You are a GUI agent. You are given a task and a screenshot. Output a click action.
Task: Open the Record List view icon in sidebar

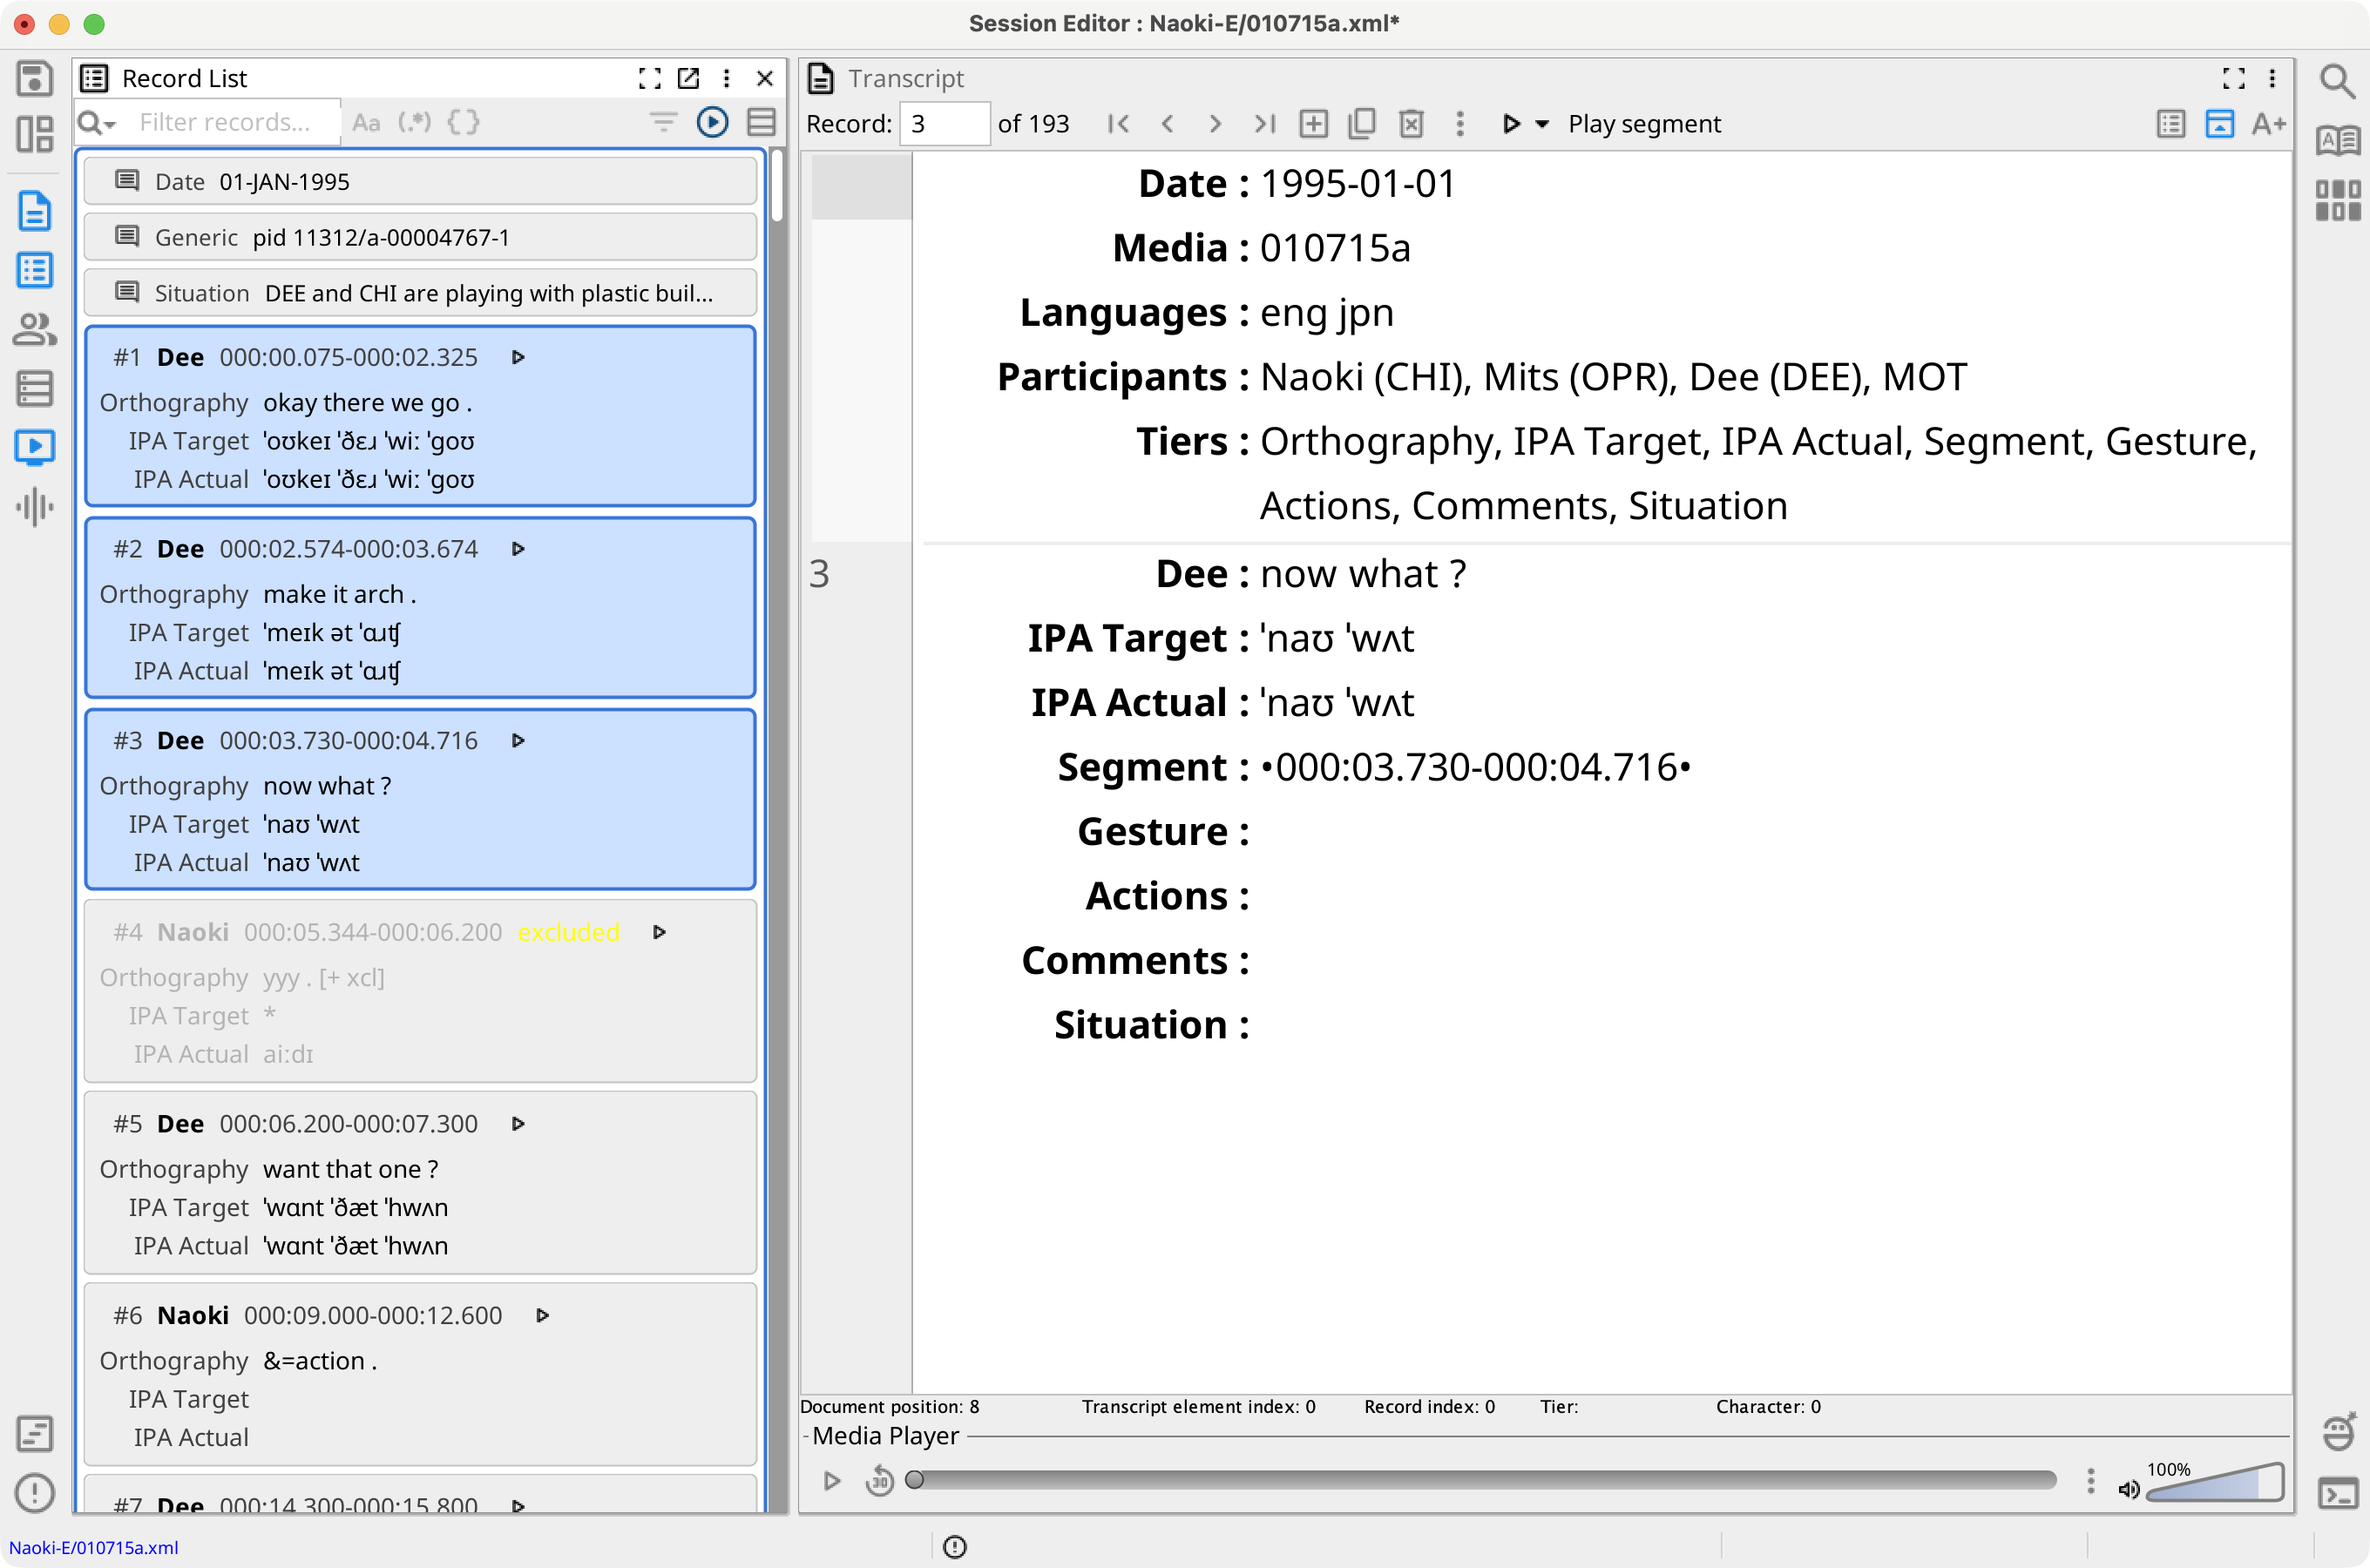click(x=34, y=270)
